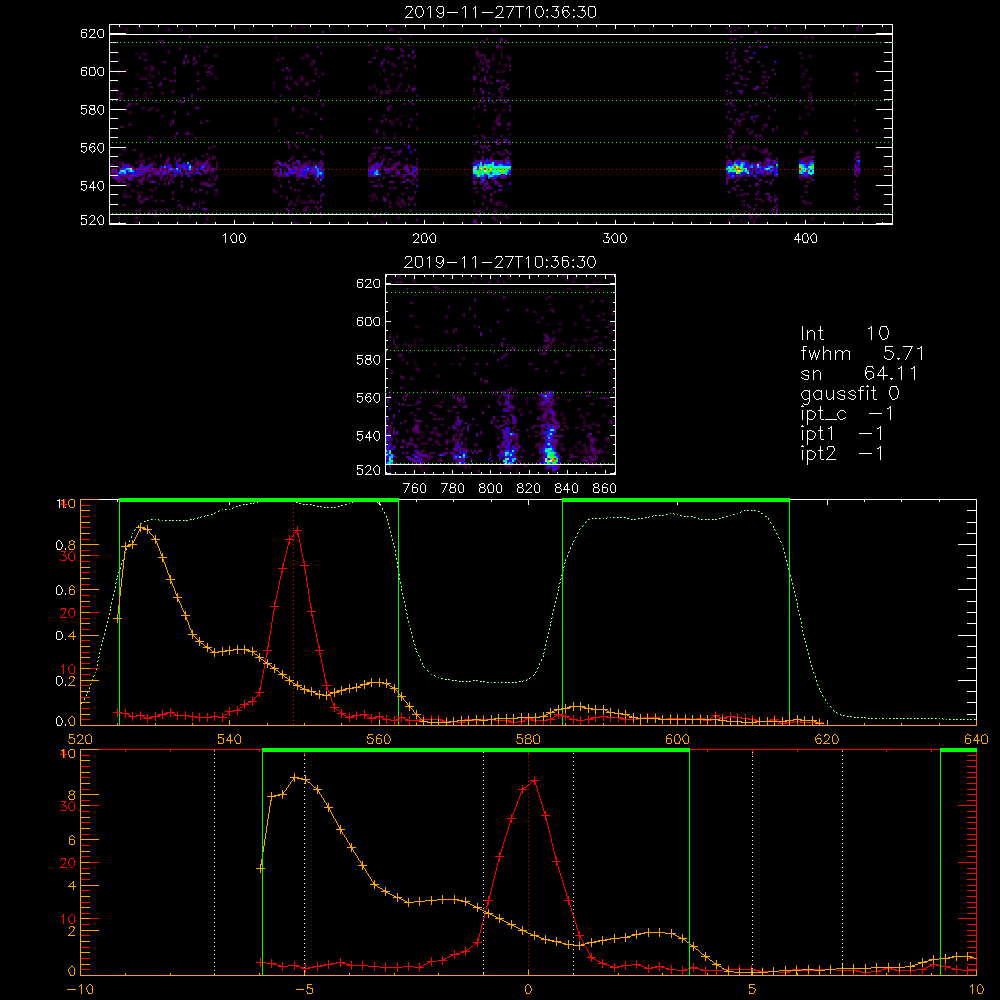Click x-axis label 860 on middle spectrogram
Image resolution: width=1000 pixels, height=1000 pixels.
(605, 489)
